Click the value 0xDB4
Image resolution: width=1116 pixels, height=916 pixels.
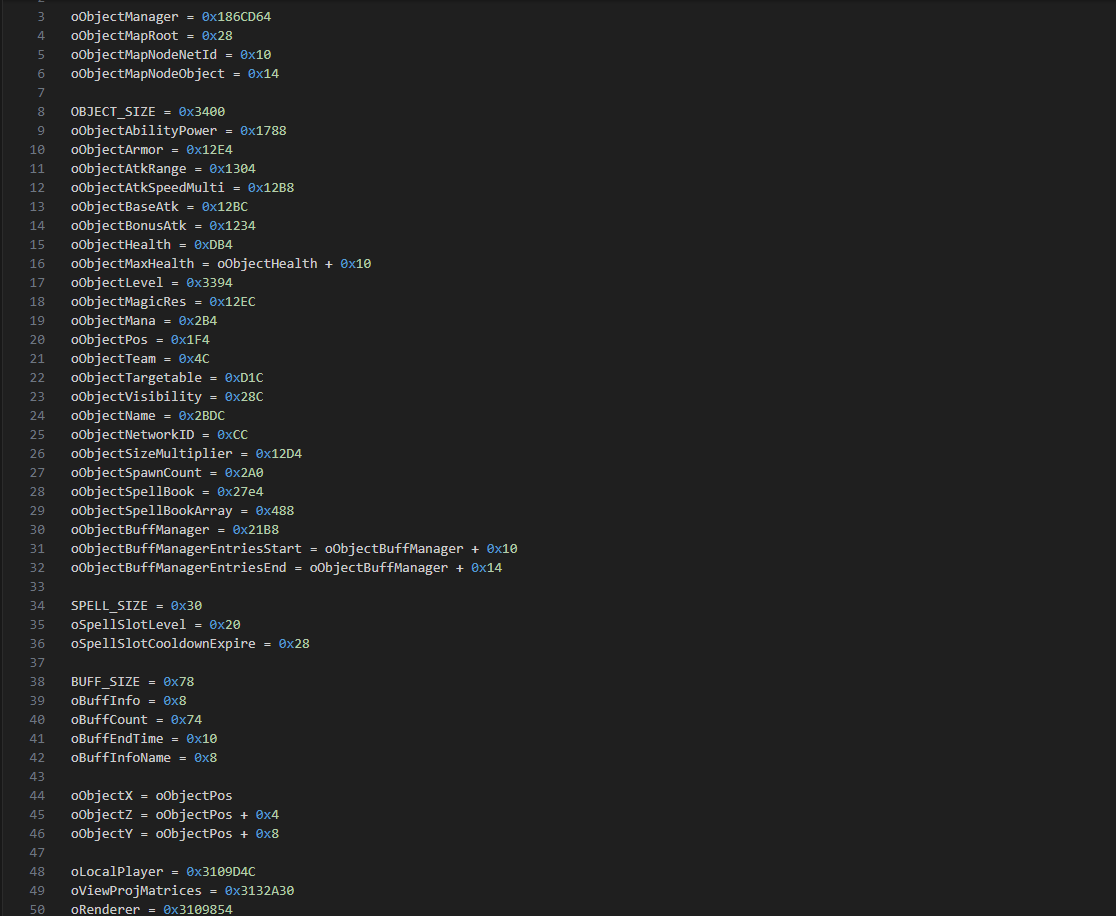coord(214,245)
